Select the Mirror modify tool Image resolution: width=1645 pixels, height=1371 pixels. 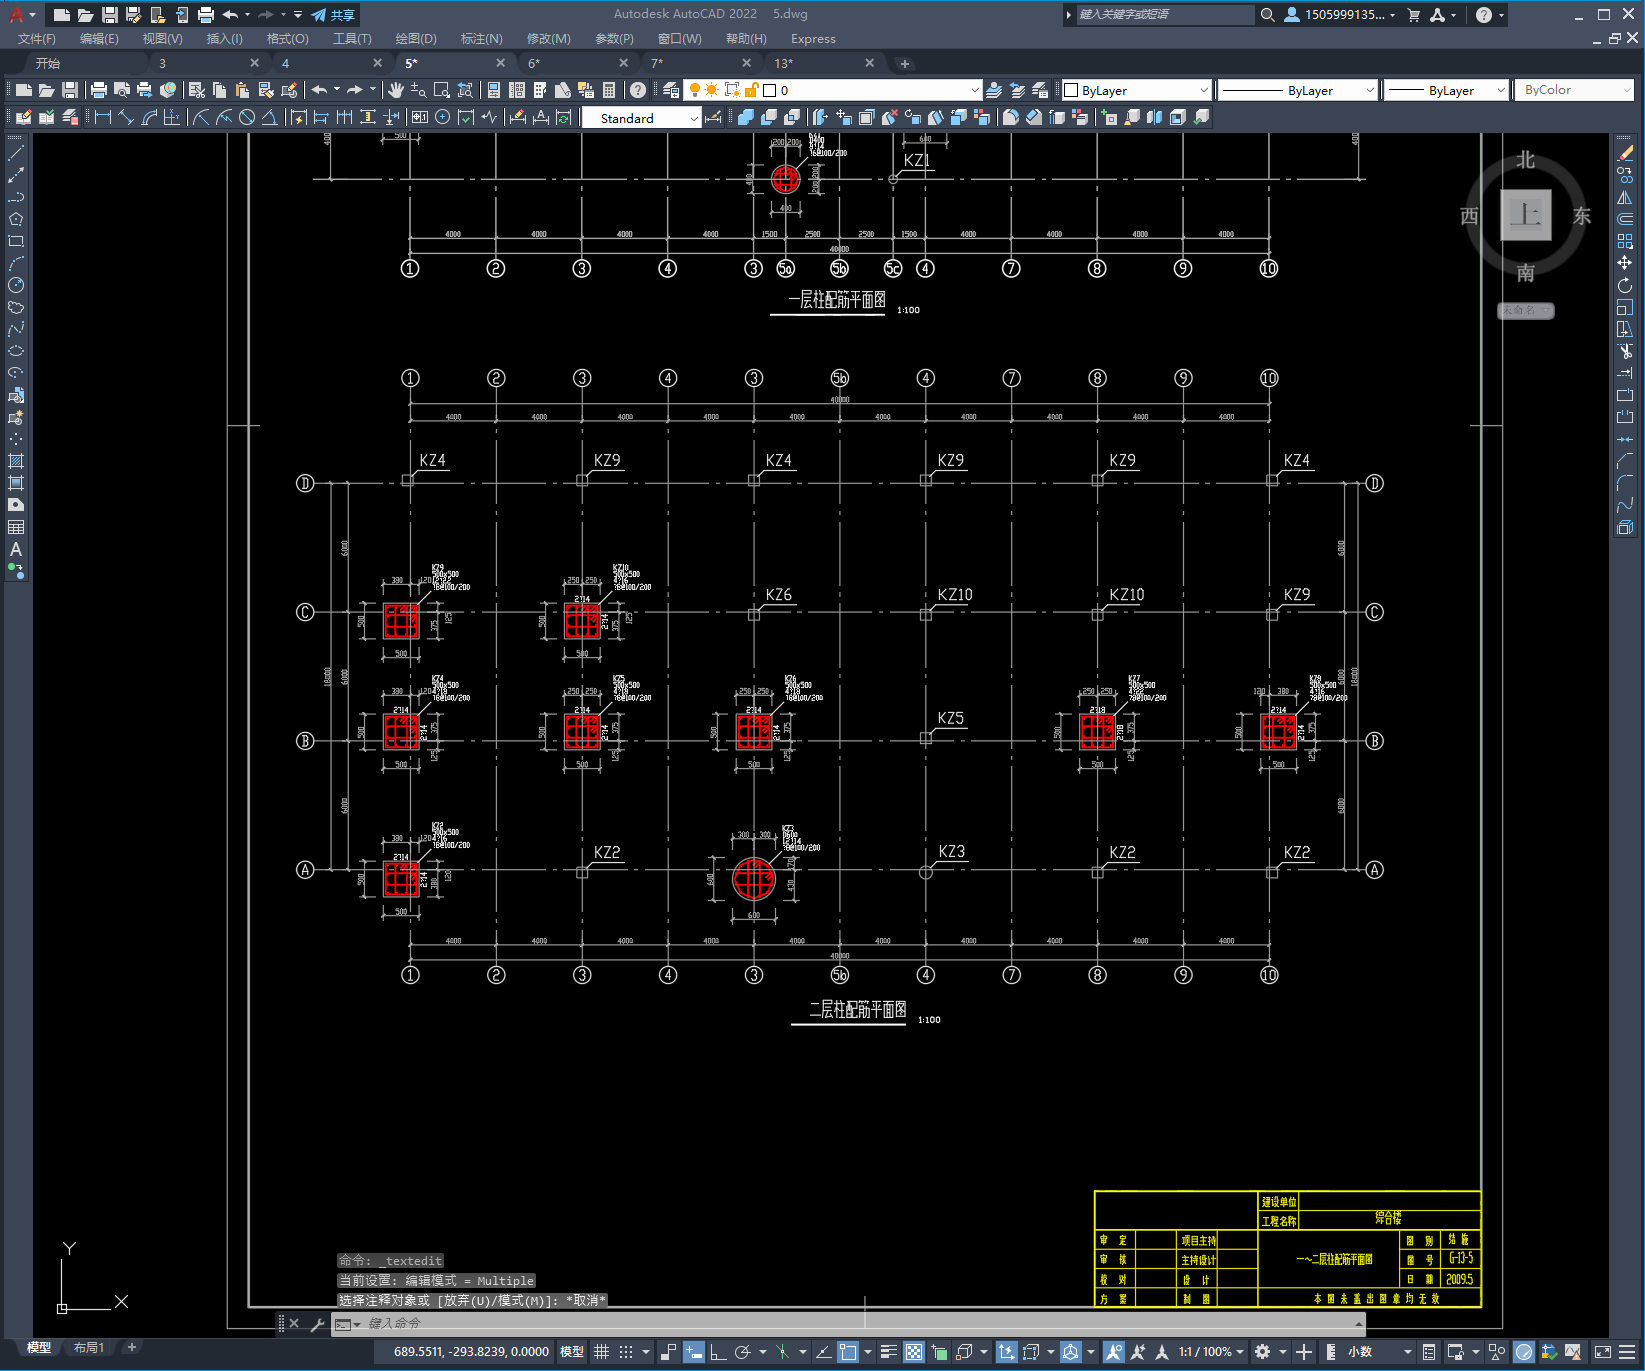pos(1625,197)
